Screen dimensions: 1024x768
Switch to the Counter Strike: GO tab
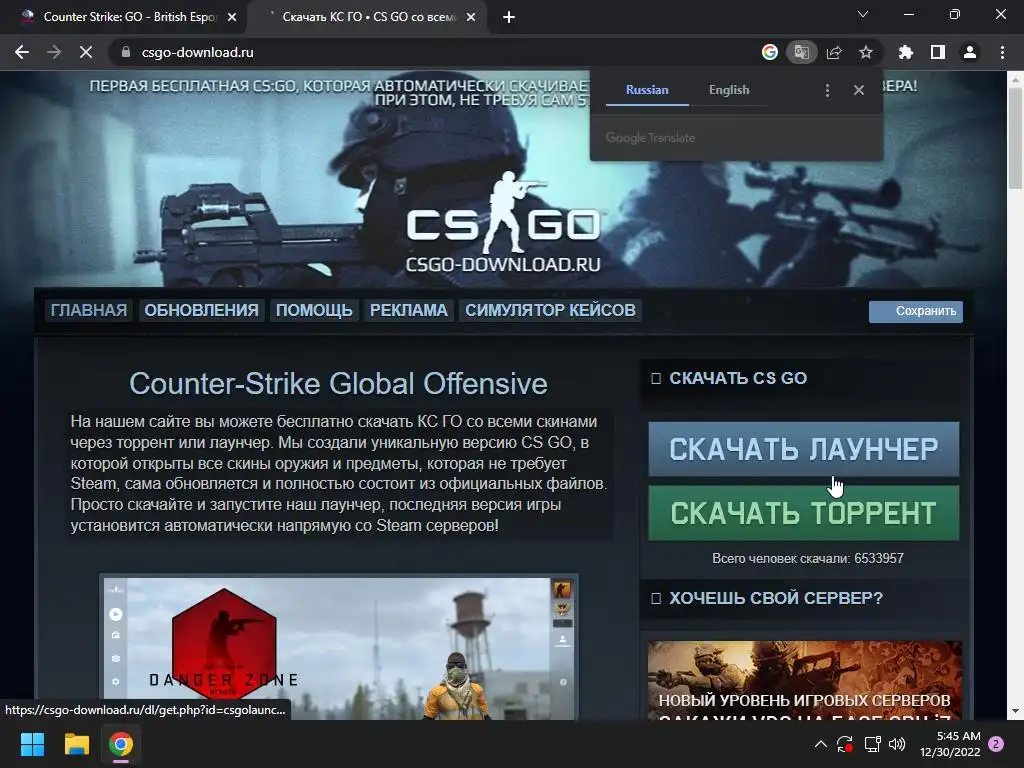[123, 17]
